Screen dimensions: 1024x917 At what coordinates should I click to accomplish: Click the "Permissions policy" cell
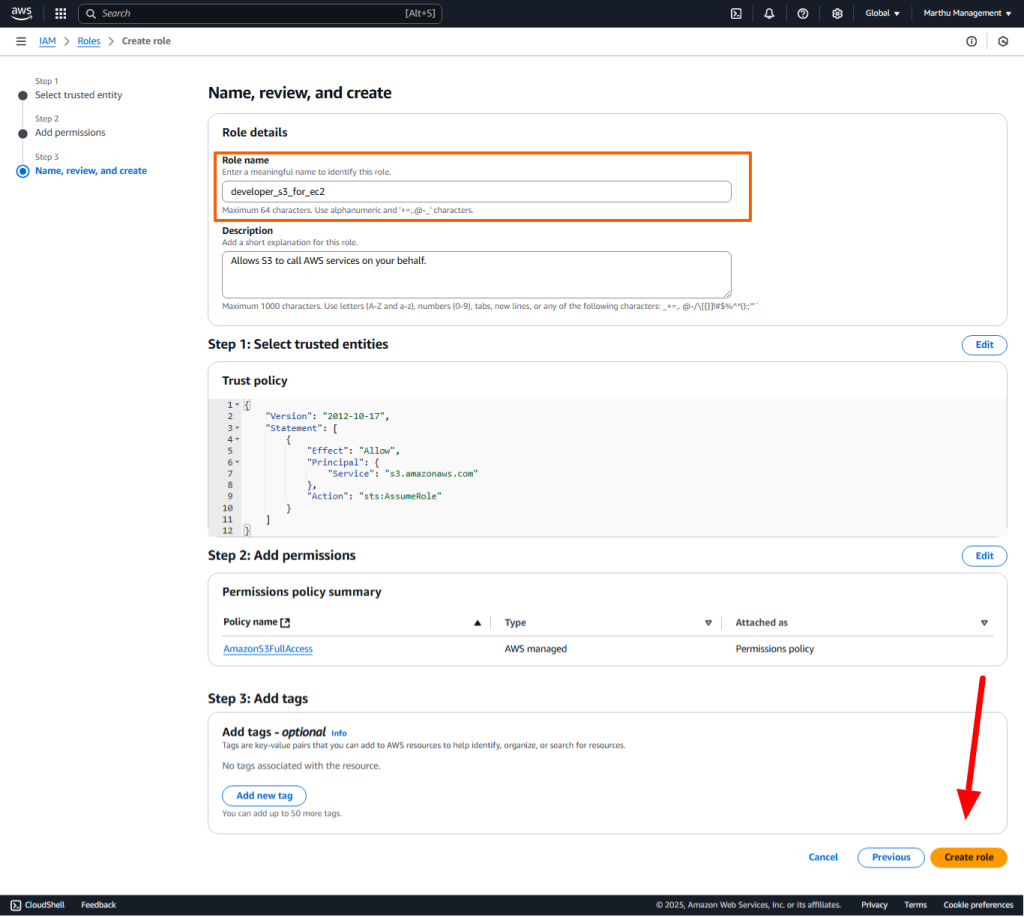[775, 649]
